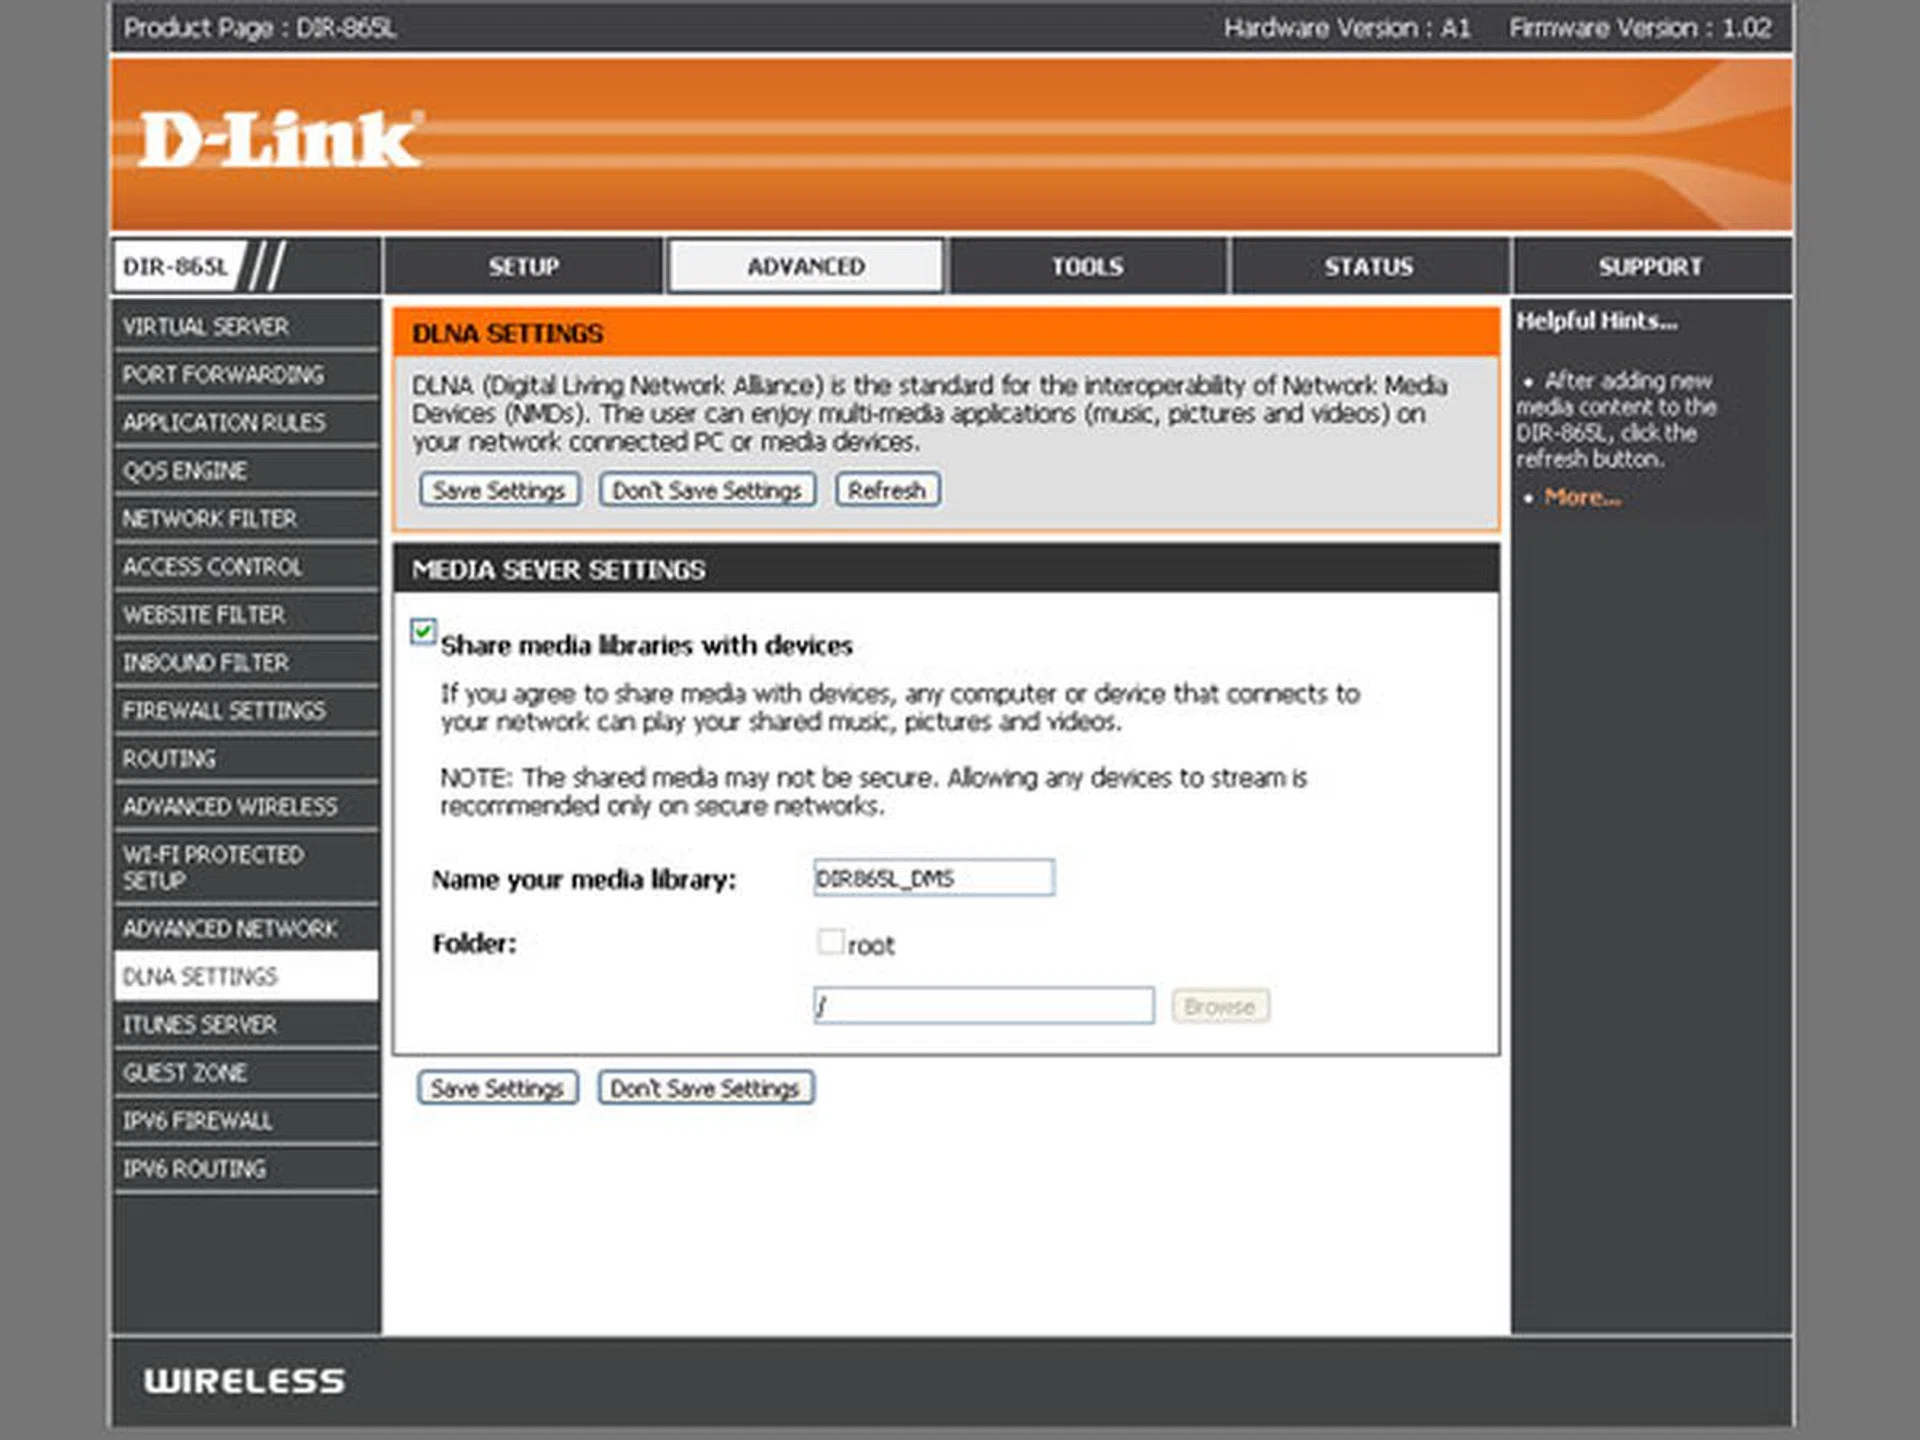Screen dimensions: 1920x1440
Task: Click top Don't Save Settings button
Action: tap(707, 490)
